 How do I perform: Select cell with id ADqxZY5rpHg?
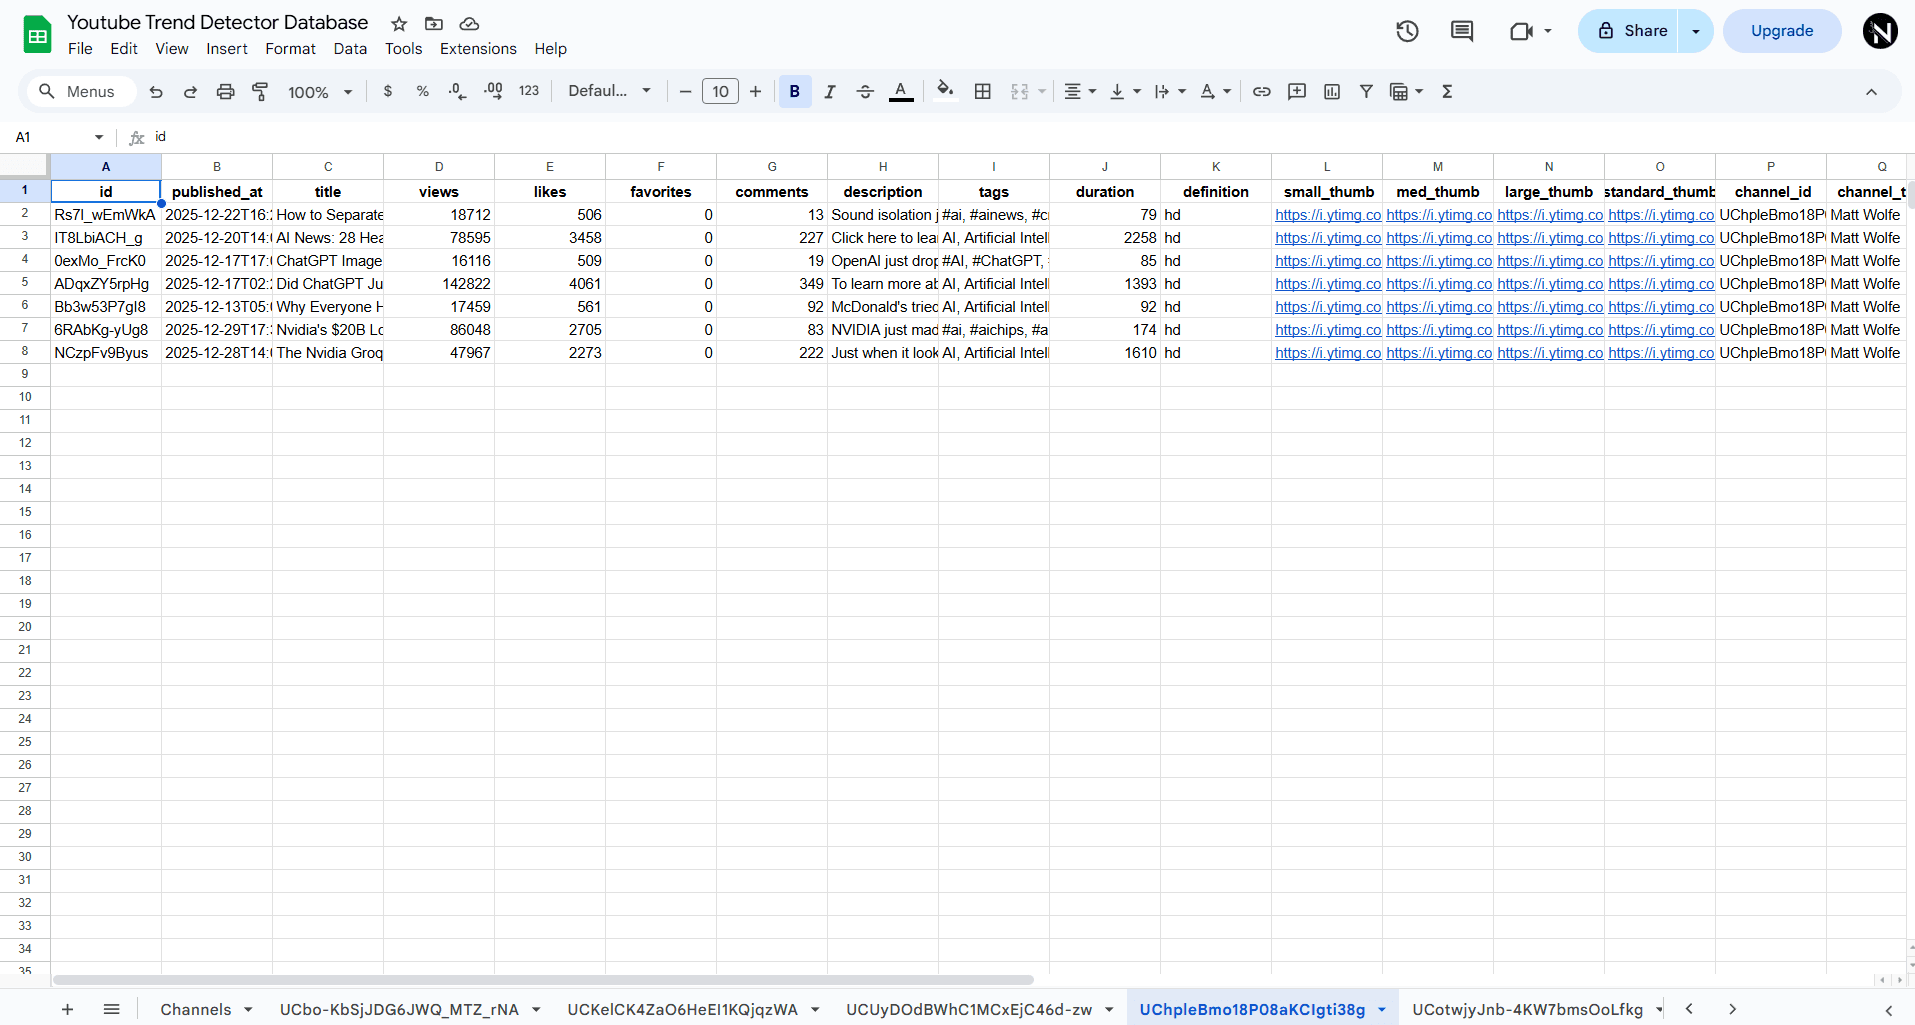pos(106,284)
